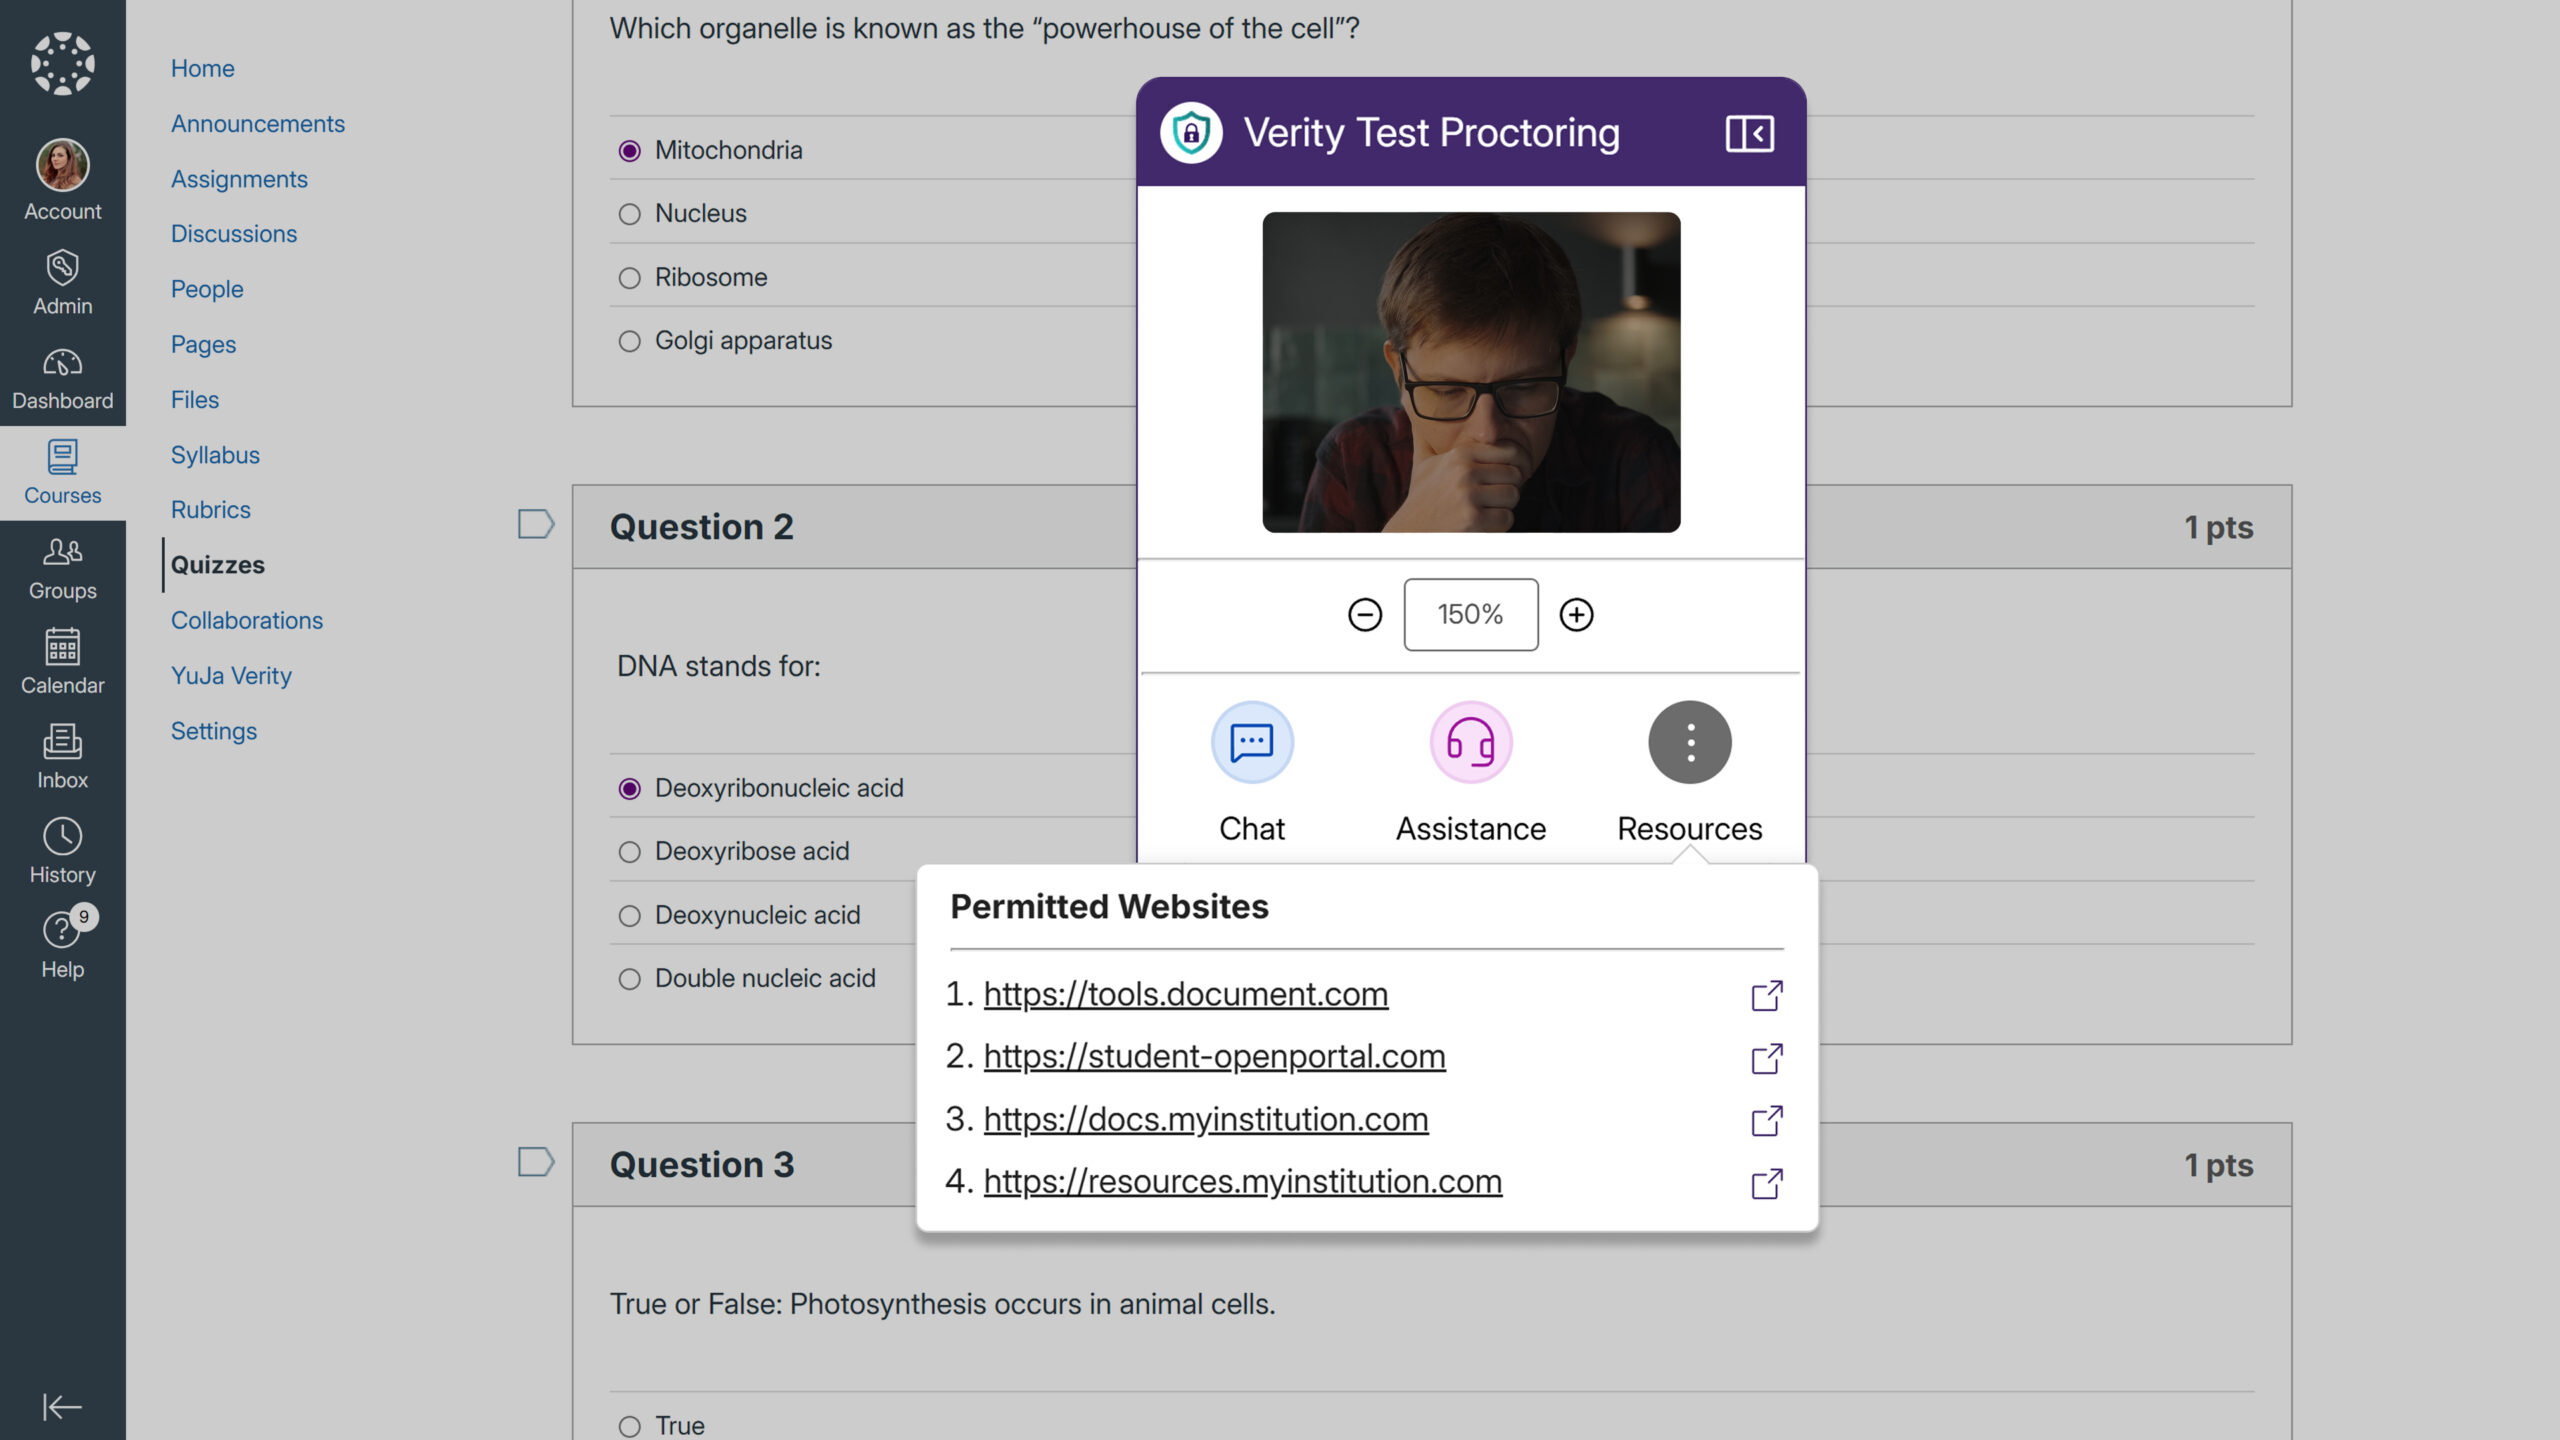Screen dimensions: 2560x1440
Task: Open the Calendar in the global navigation
Action: coord(62,661)
